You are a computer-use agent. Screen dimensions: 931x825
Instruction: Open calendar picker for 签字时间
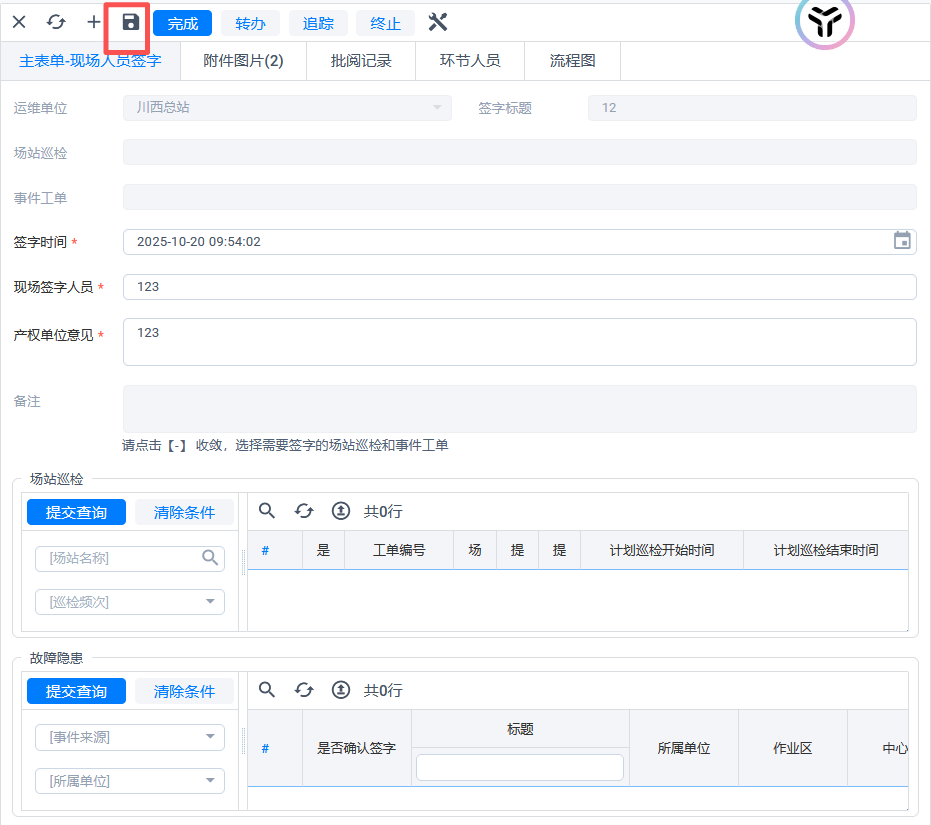(x=901, y=241)
